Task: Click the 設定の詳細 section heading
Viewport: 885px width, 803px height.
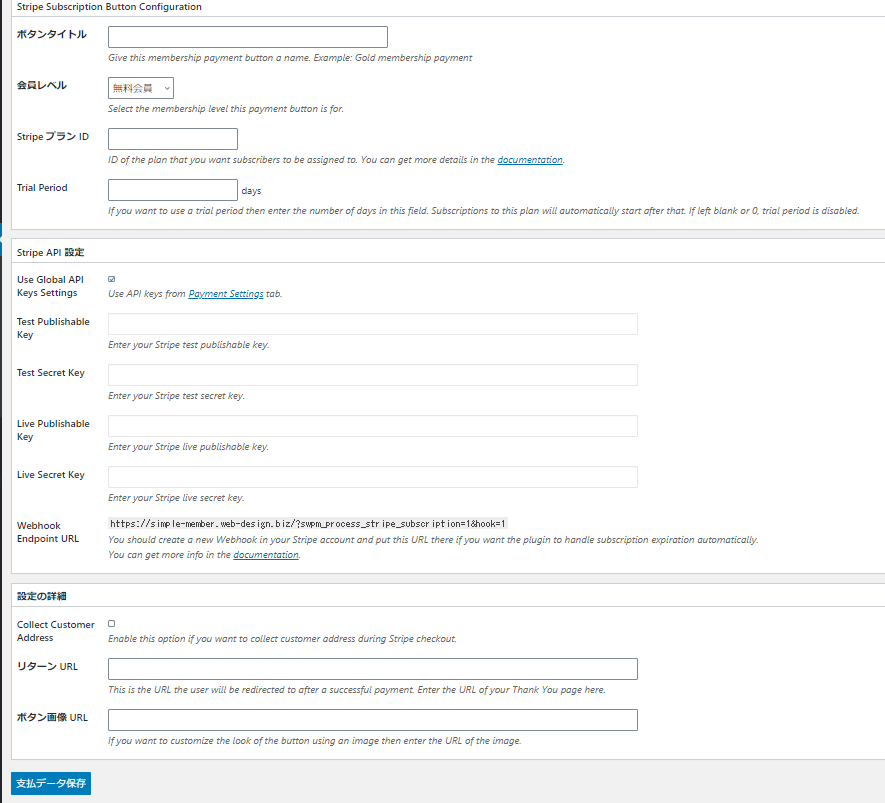Action: tap(42, 596)
